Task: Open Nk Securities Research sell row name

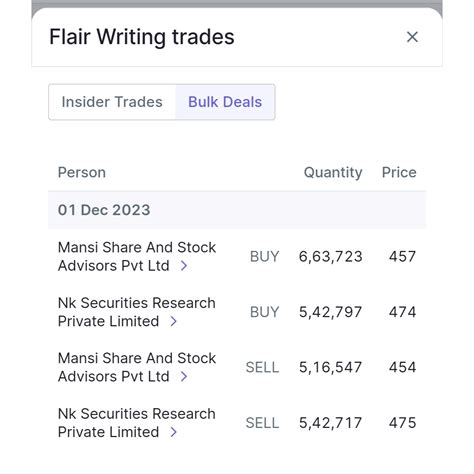Action: [136, 423]
